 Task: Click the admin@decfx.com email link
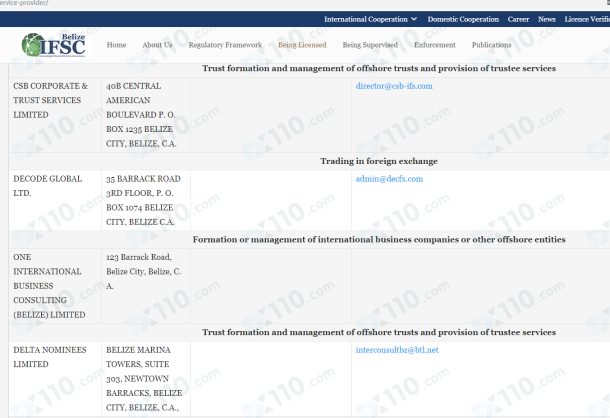(389, 179)
